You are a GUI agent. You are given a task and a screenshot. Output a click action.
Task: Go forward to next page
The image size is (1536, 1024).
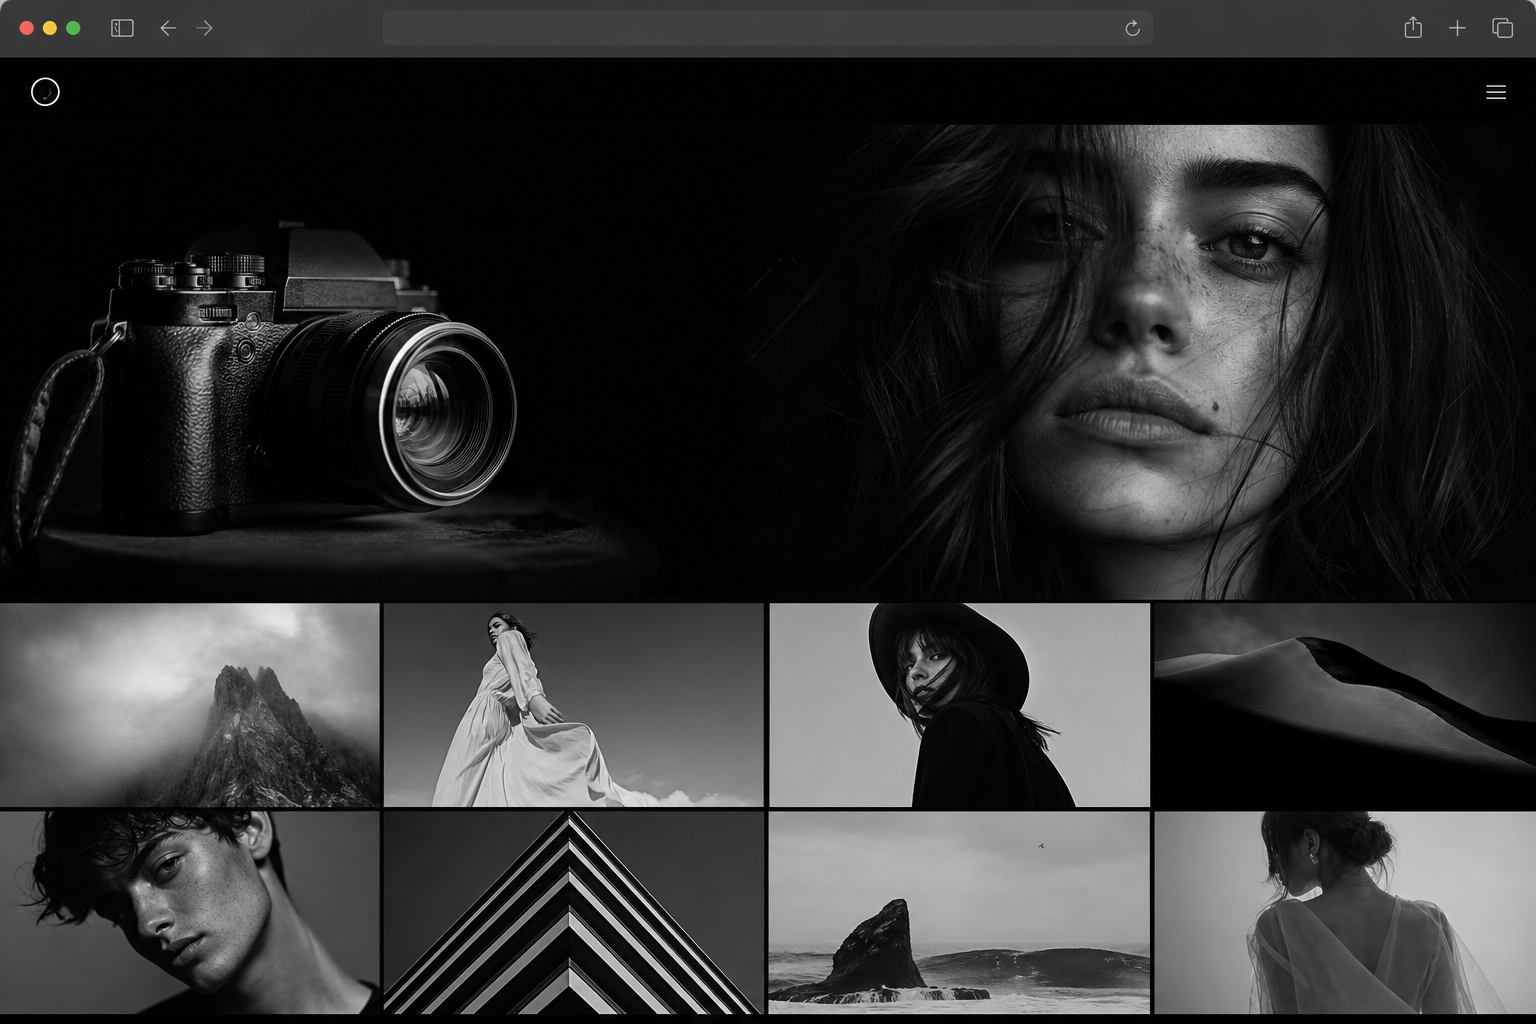click(x=205, y=28)
